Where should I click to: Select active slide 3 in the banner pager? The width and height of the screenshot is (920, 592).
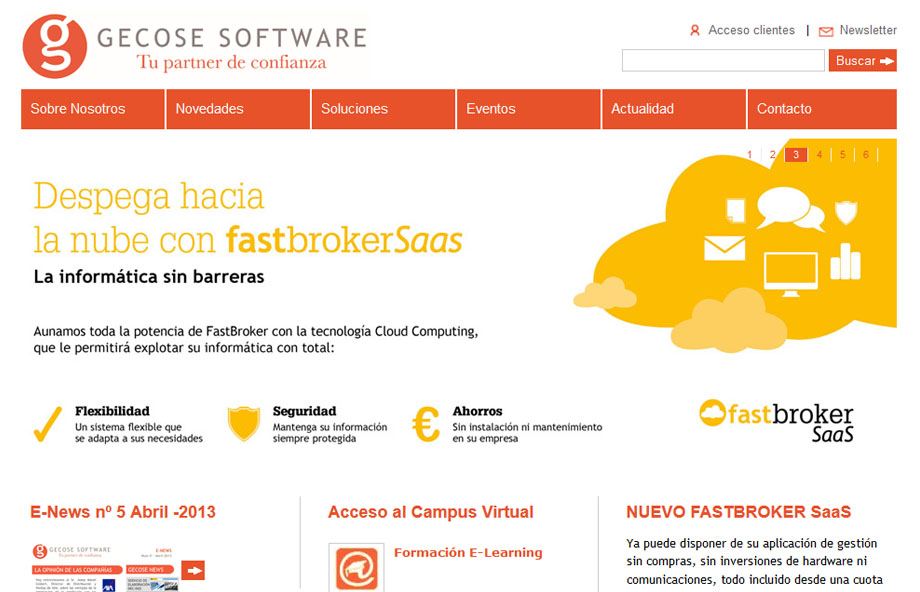796,155
